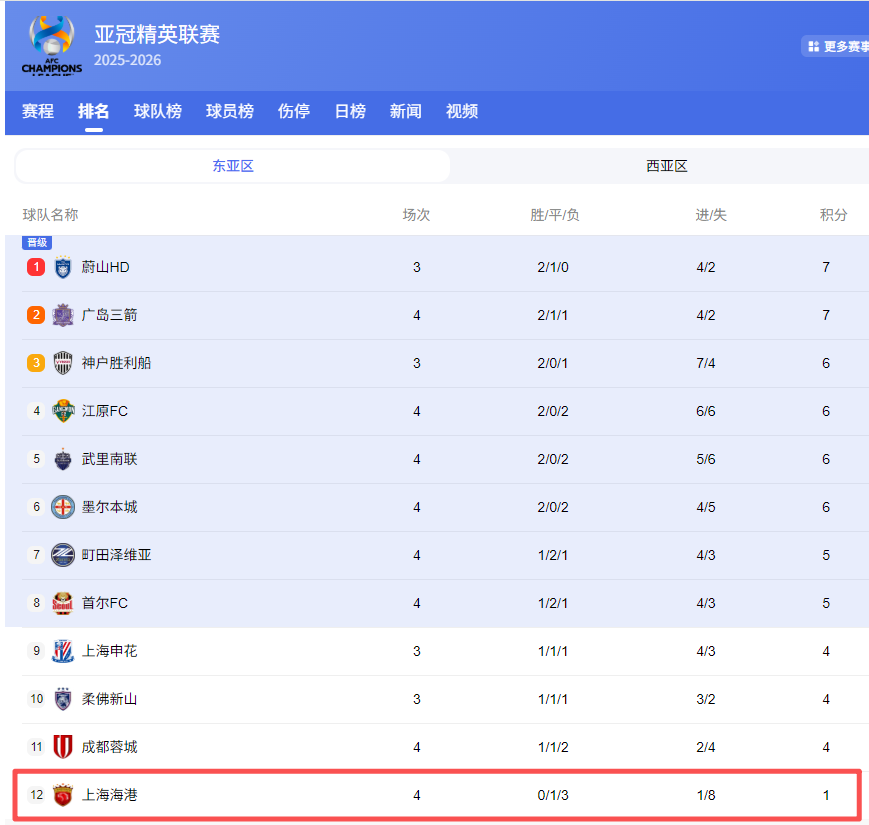869x825 pixels.
Task: Click the yellow rank 3 badge
Action: coord(36,363)
